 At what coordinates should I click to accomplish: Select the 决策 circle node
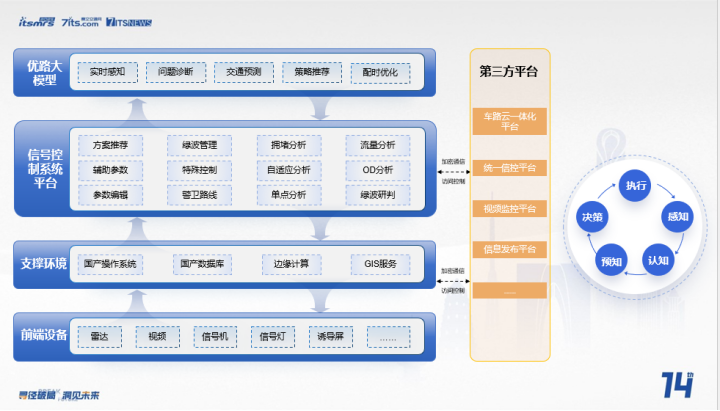click(592, 217)
